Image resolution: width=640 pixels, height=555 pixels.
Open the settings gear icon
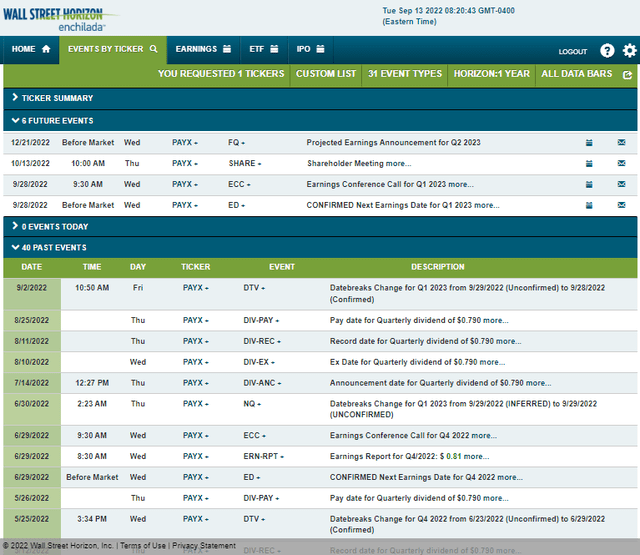[x=629, y=51]
